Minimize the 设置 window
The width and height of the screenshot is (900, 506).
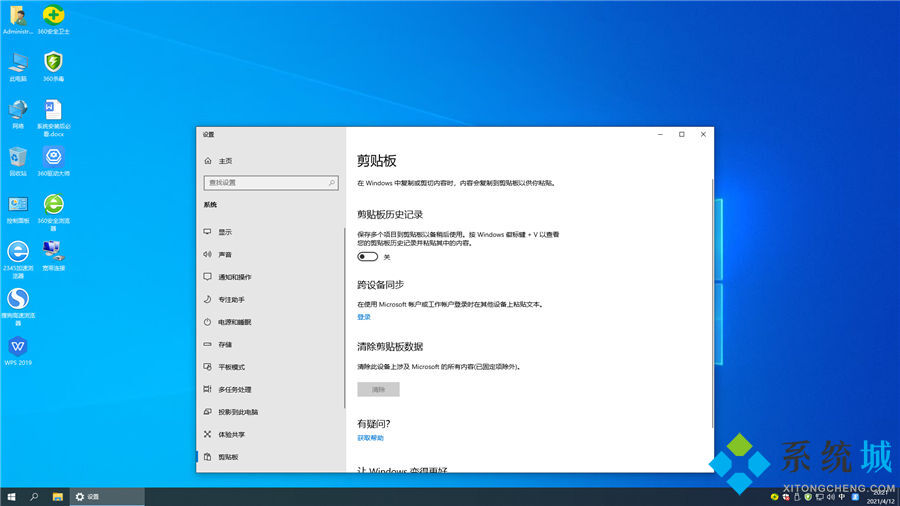pos(660,134)
